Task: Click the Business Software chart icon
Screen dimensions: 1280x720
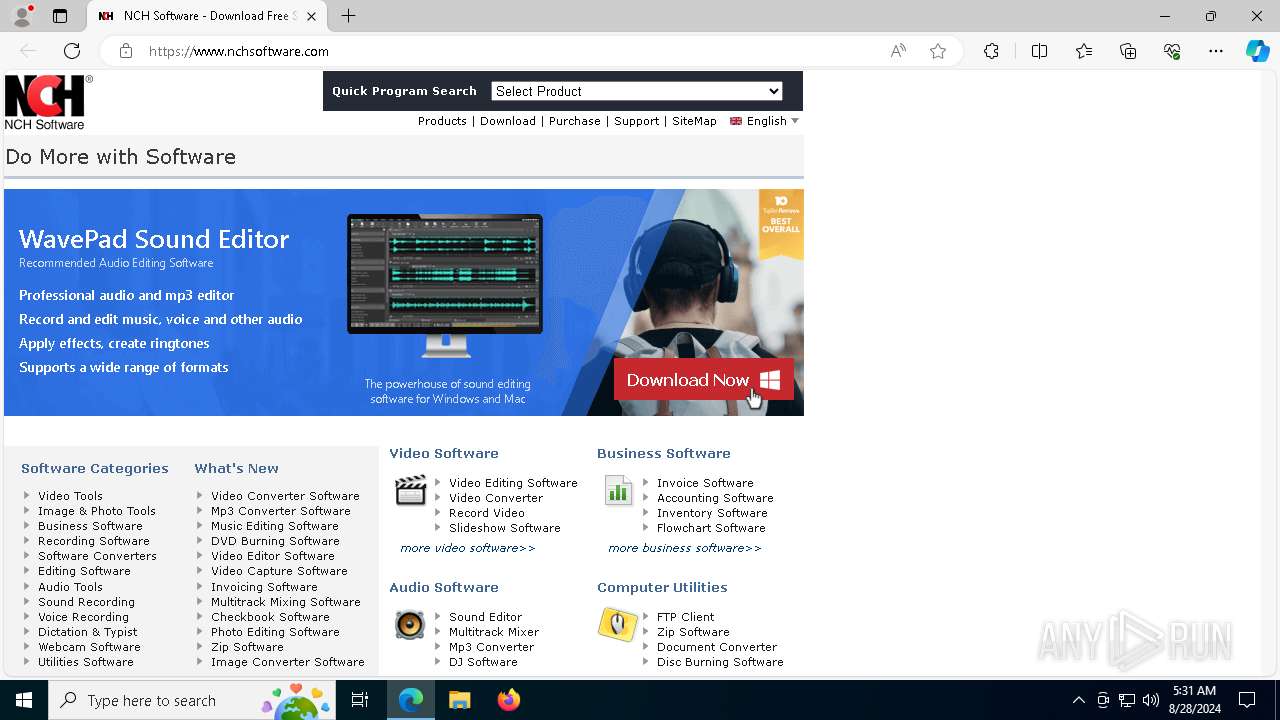Action: pyautogui.click(x=618, y=490)
